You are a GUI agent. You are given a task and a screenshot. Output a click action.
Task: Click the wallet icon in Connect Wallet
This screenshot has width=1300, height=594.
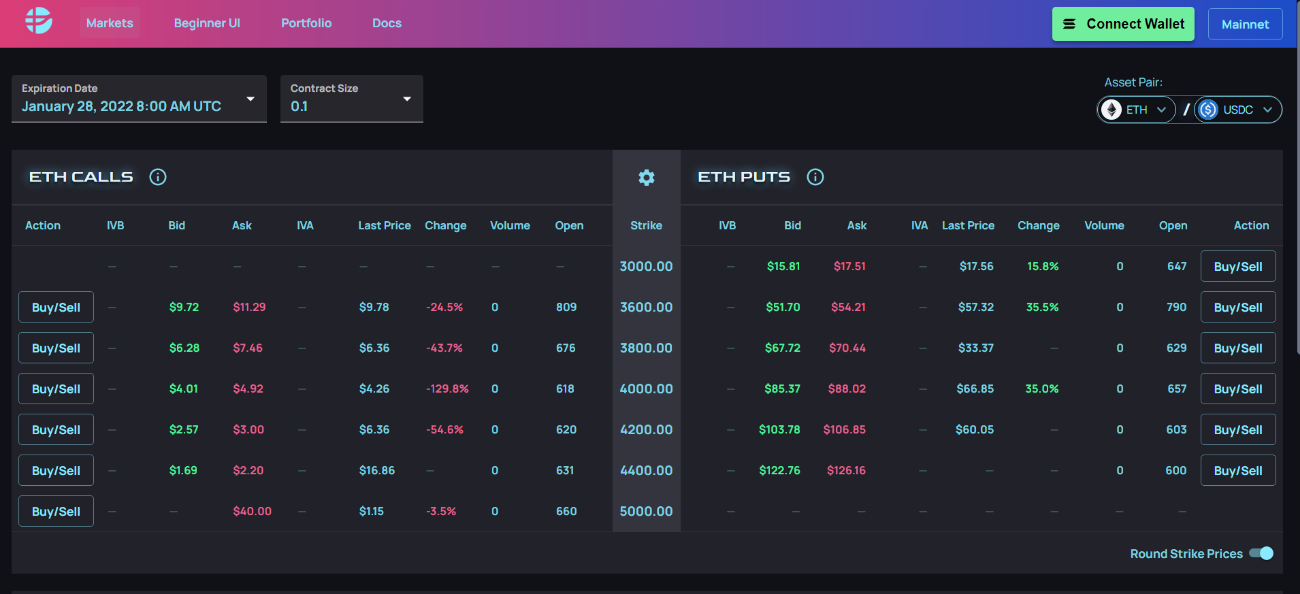click(x=1069, y=24)
